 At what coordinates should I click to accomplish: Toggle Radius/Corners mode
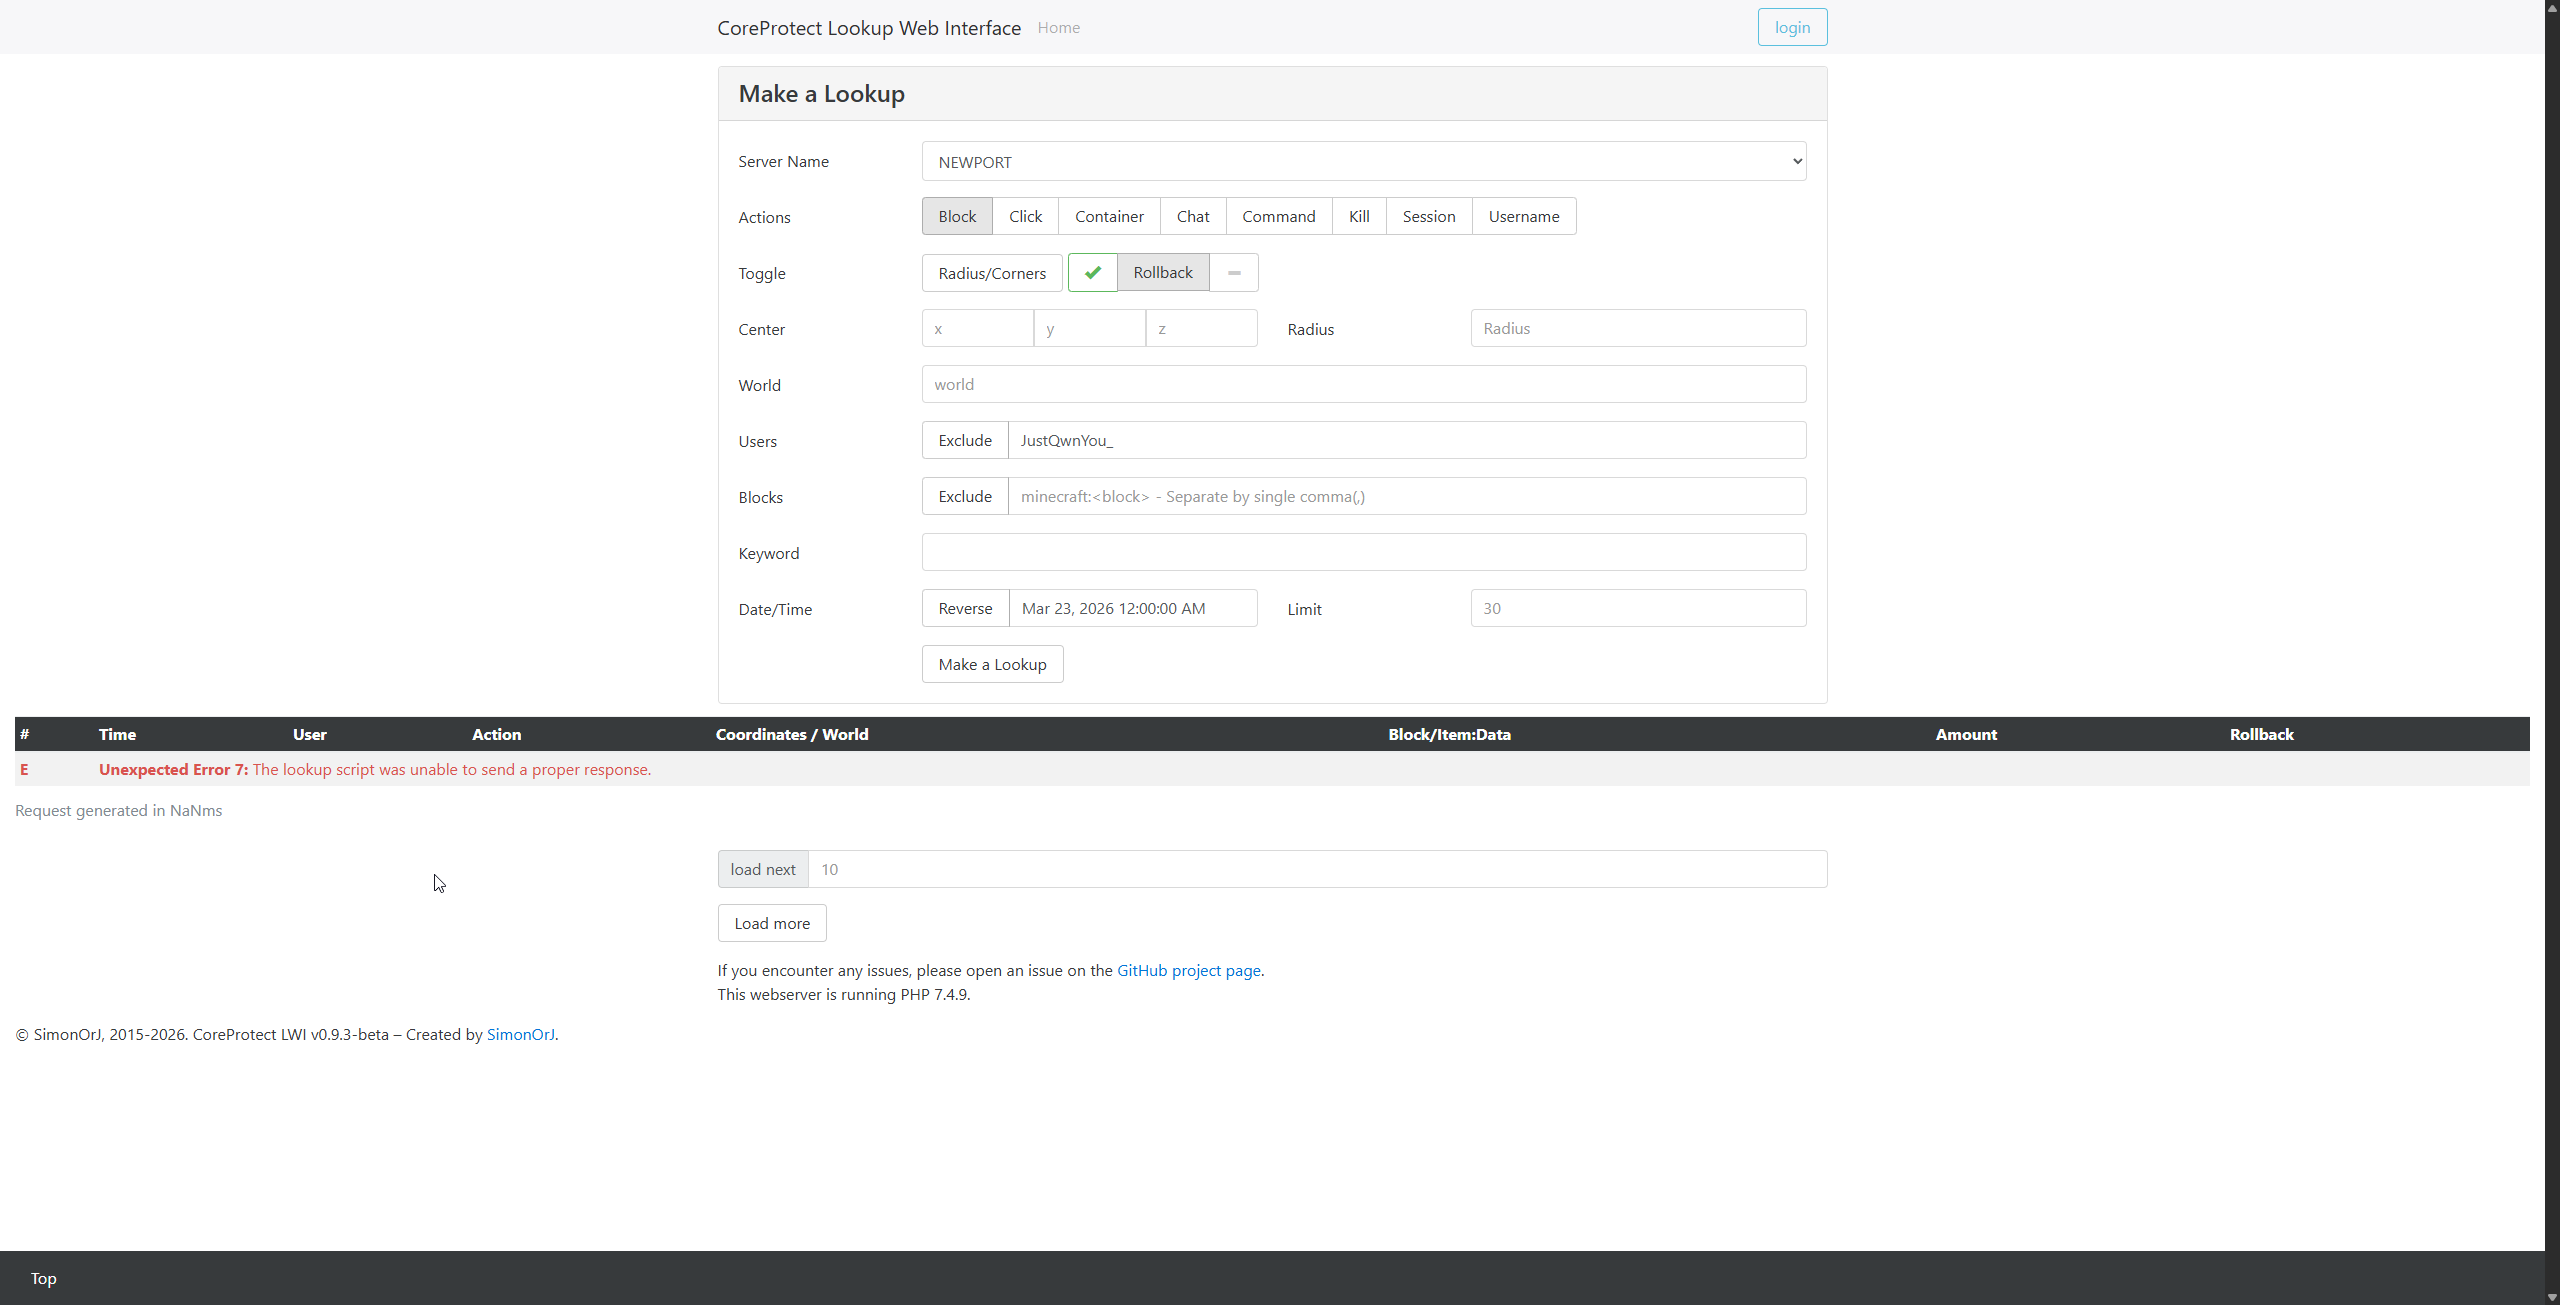992,273
